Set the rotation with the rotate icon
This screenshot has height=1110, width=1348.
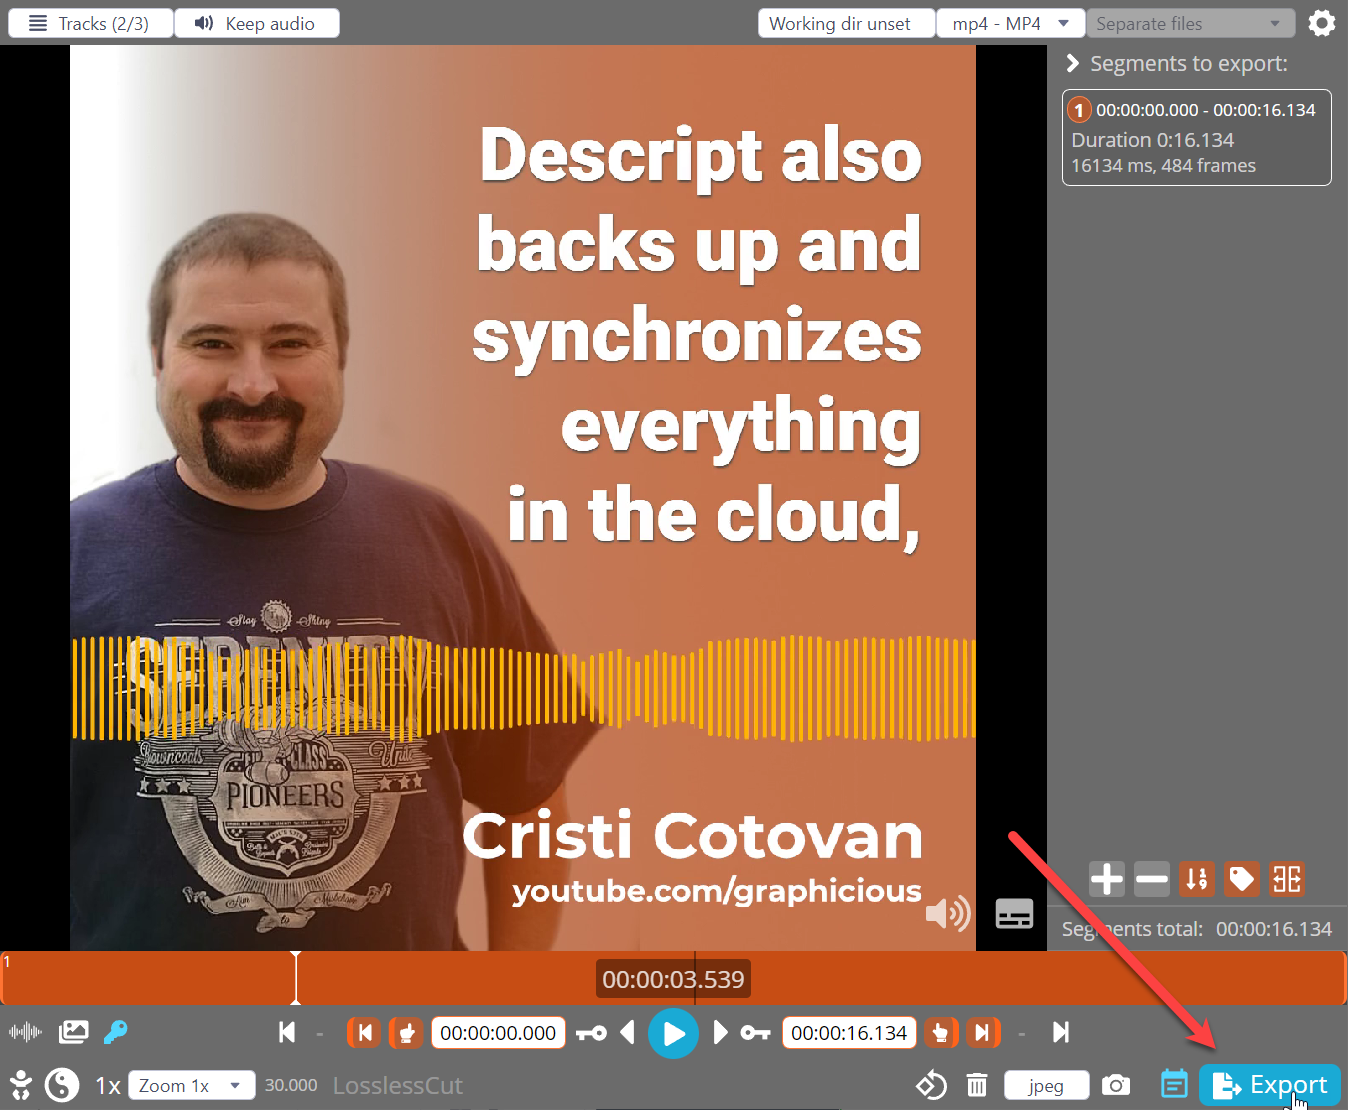(931, 1085)
